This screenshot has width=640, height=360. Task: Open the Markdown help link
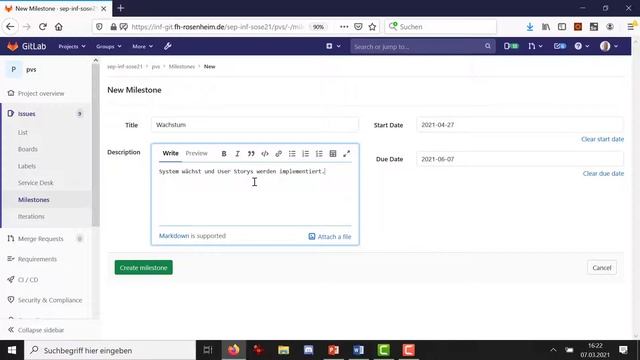(174, 236)
